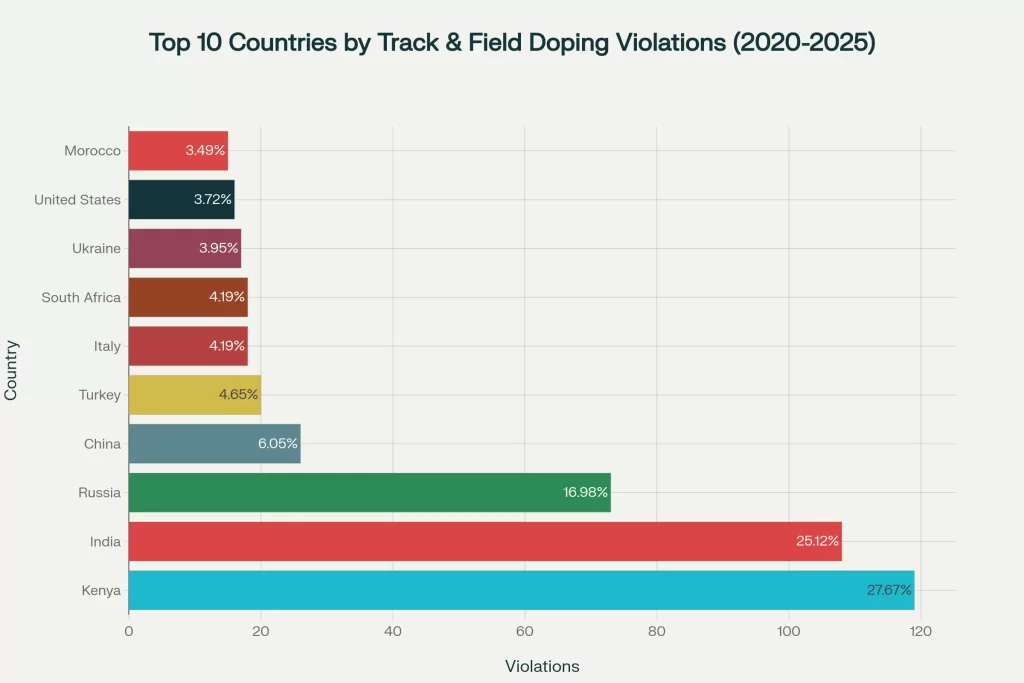Select the Turkey country label text
Screen dimensions: 1024x683
pos(100,394)
